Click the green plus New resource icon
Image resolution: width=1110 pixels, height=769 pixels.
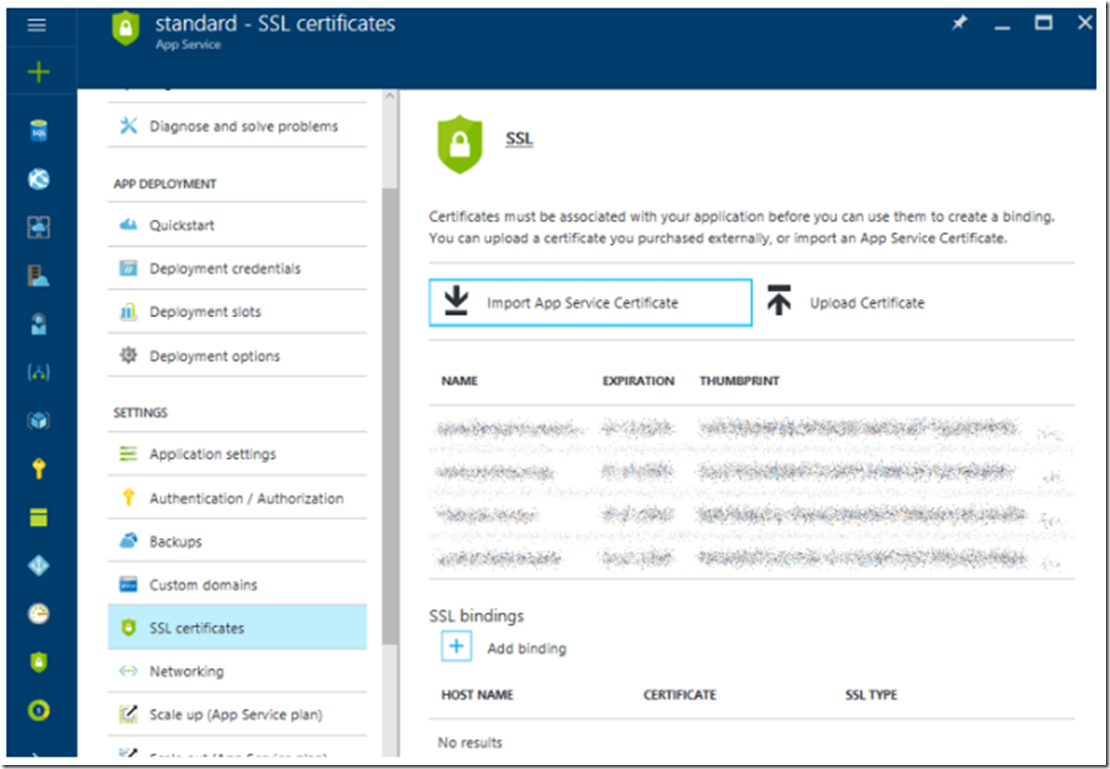[x=38, y=73]
